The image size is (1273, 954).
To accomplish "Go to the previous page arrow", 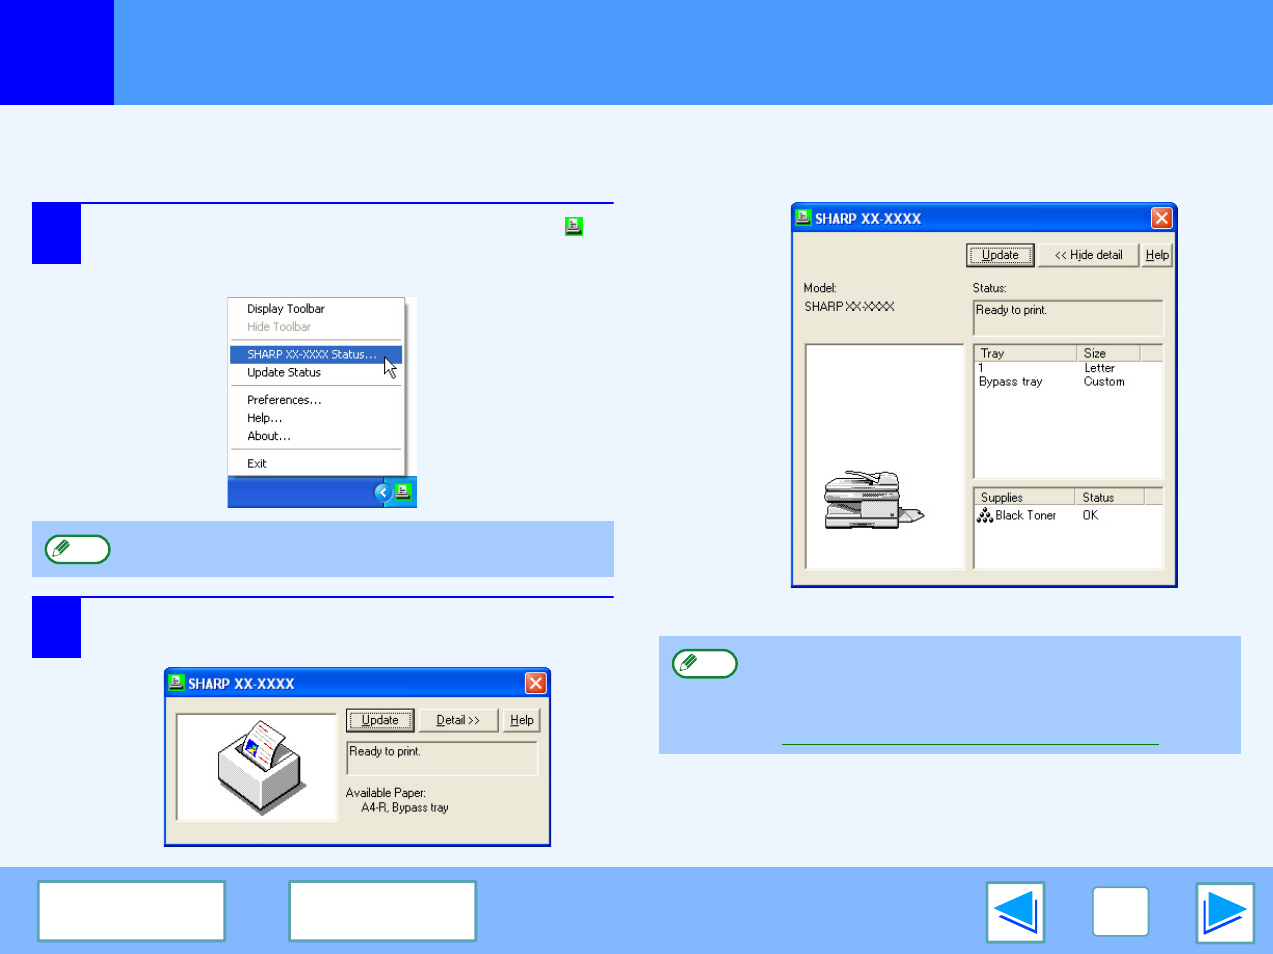I will [x=1015, y=912].
